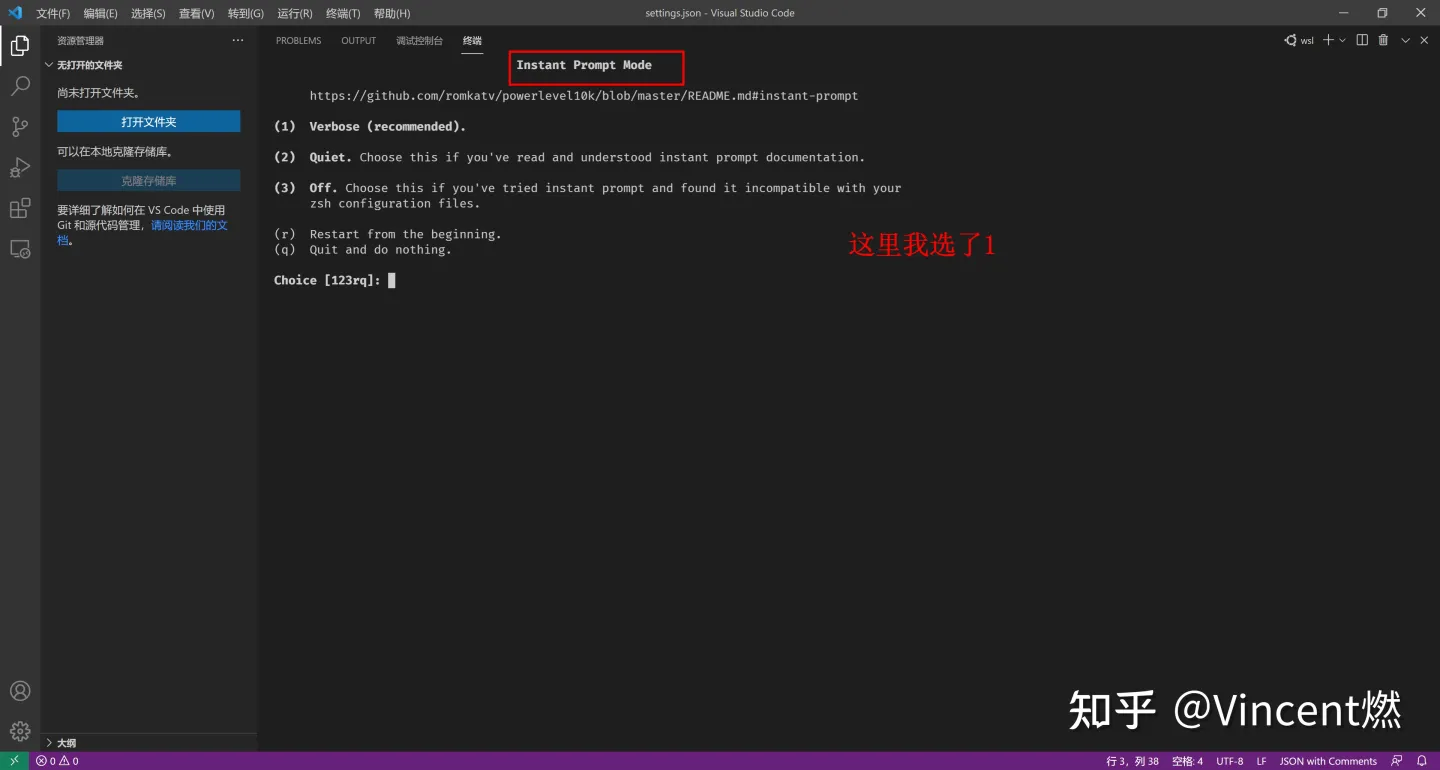
Task: Open the Manage gear icon
Action: pos(20,731)
